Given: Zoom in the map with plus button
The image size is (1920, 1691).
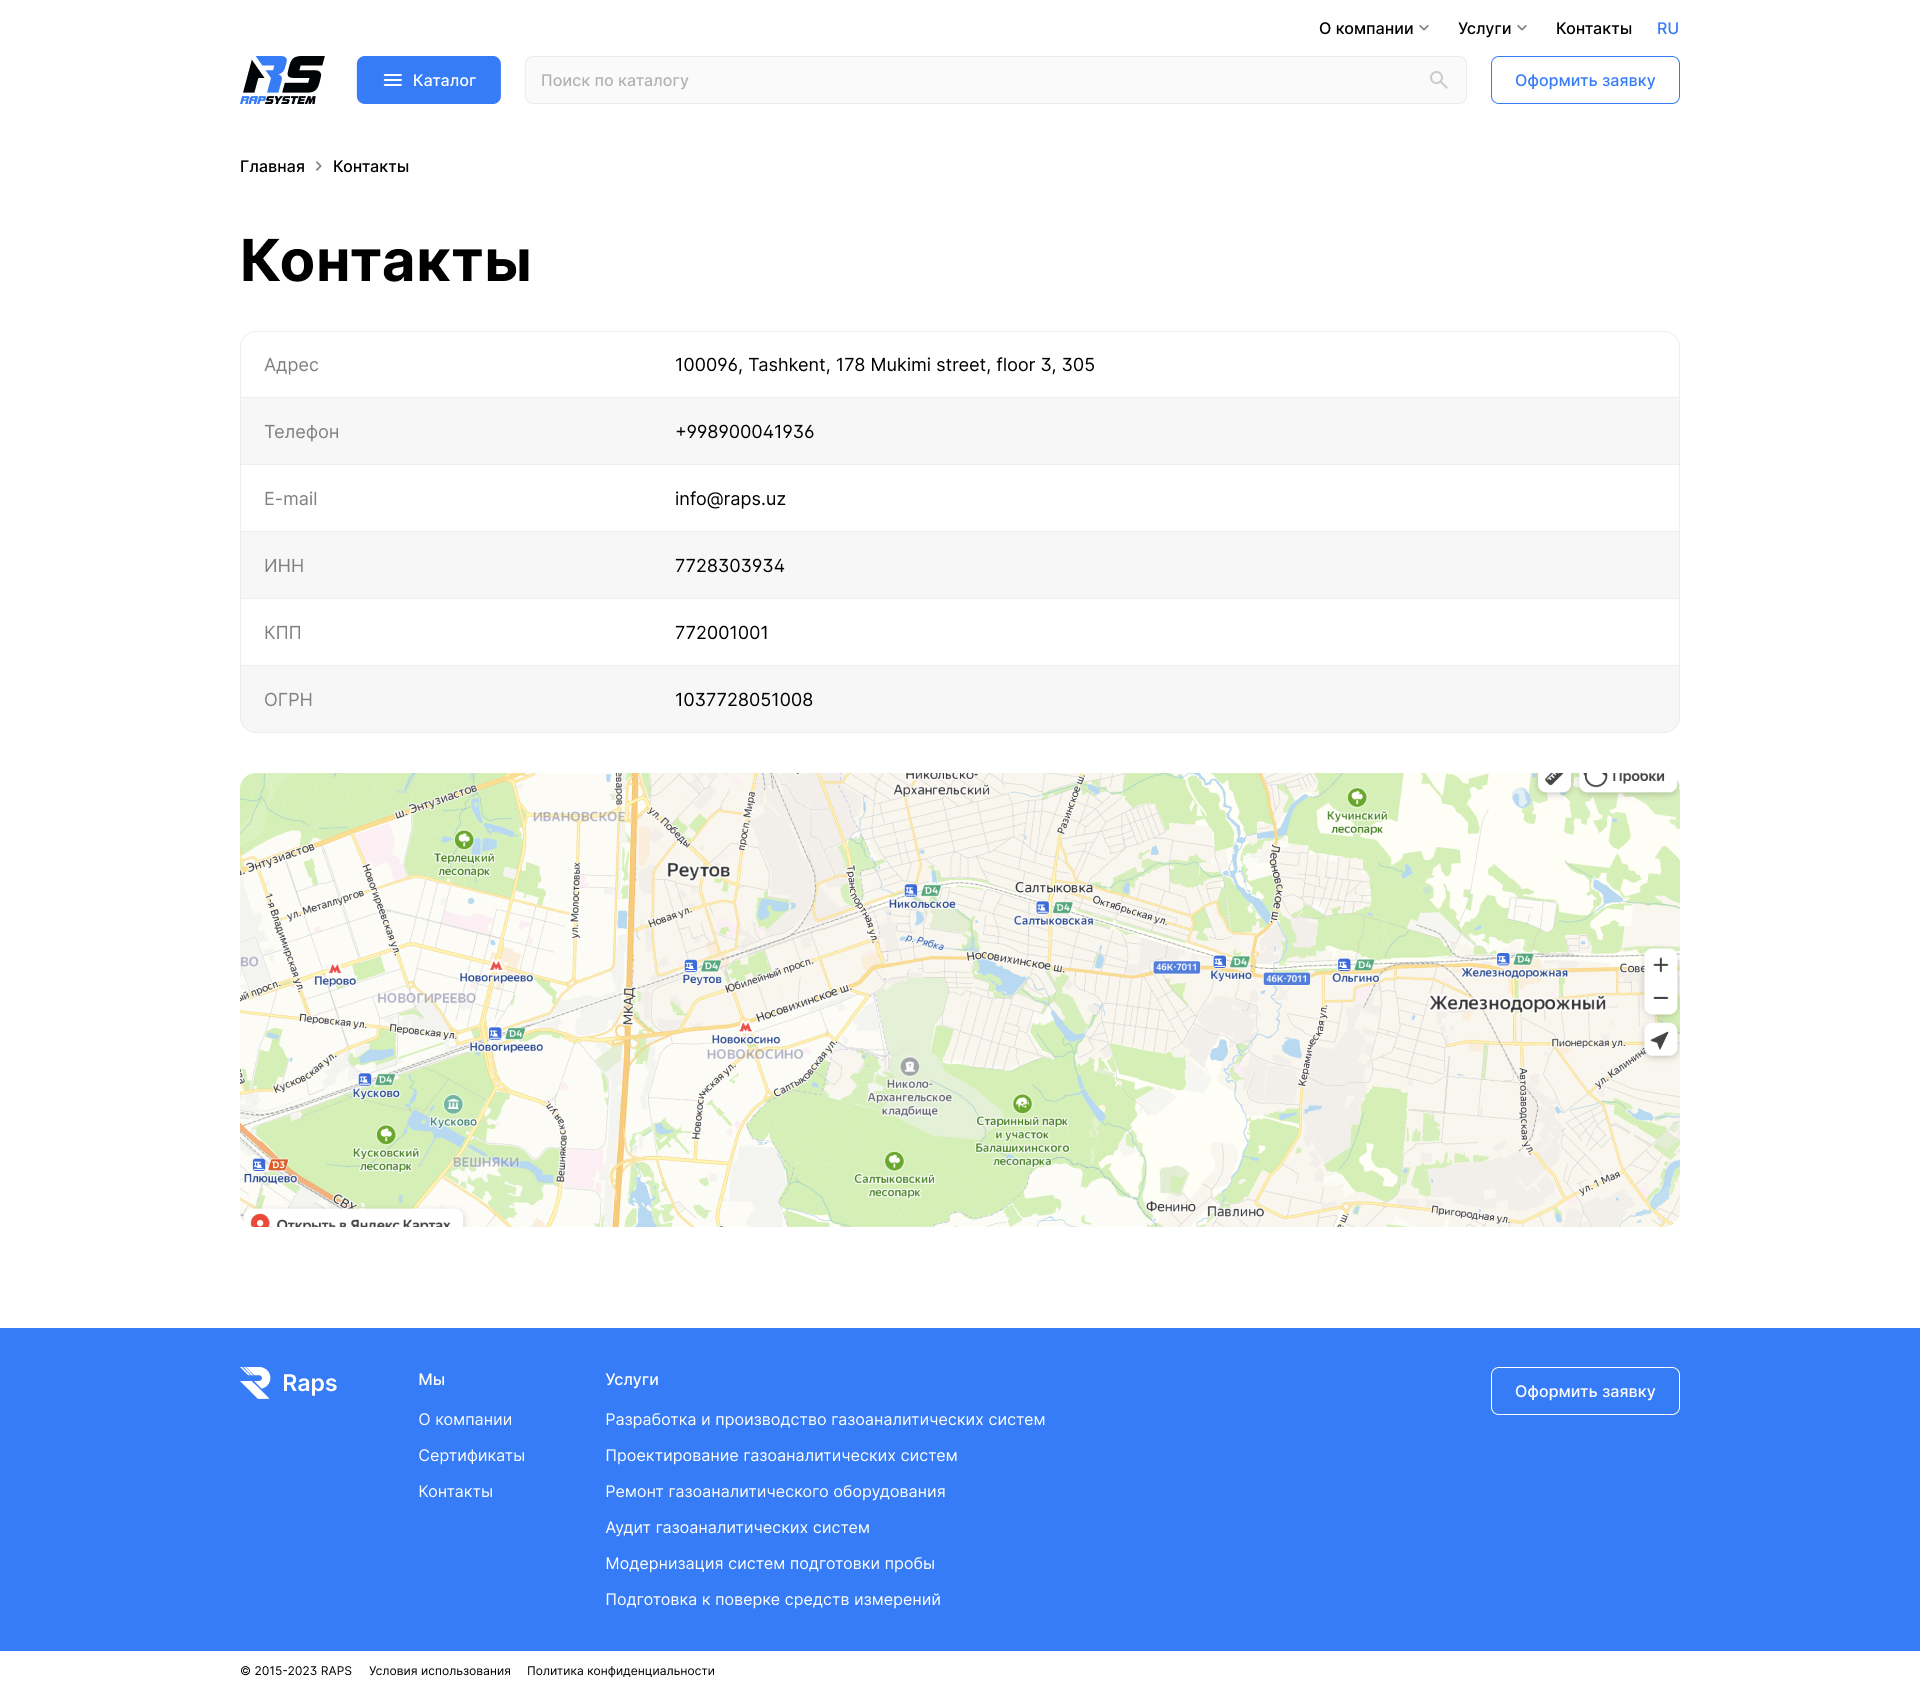Looking at the screenshot, I should pos(1660,965).
